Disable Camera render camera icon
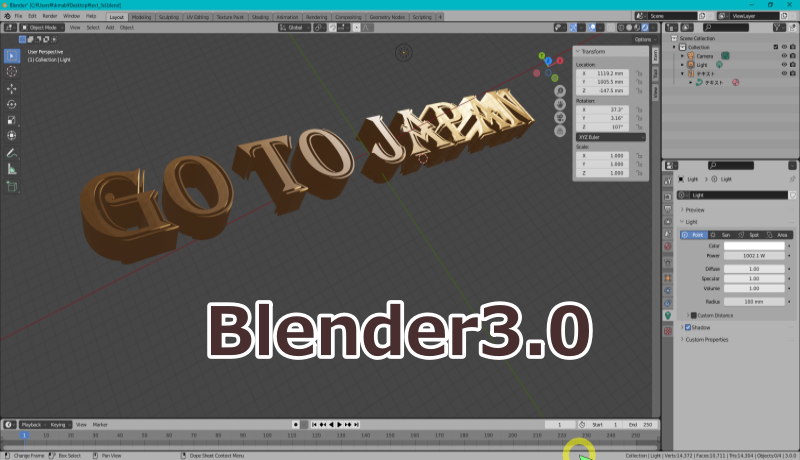Image resolution: width=800 pixels, height=460 pixels. coord(793,56)
